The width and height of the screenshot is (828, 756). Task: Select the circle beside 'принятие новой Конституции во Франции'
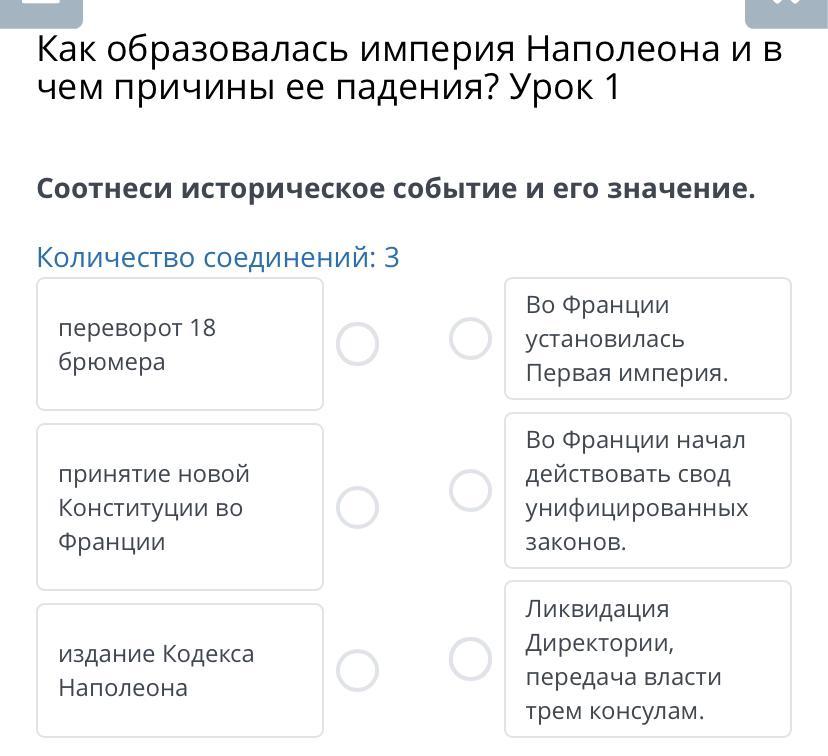357,507
